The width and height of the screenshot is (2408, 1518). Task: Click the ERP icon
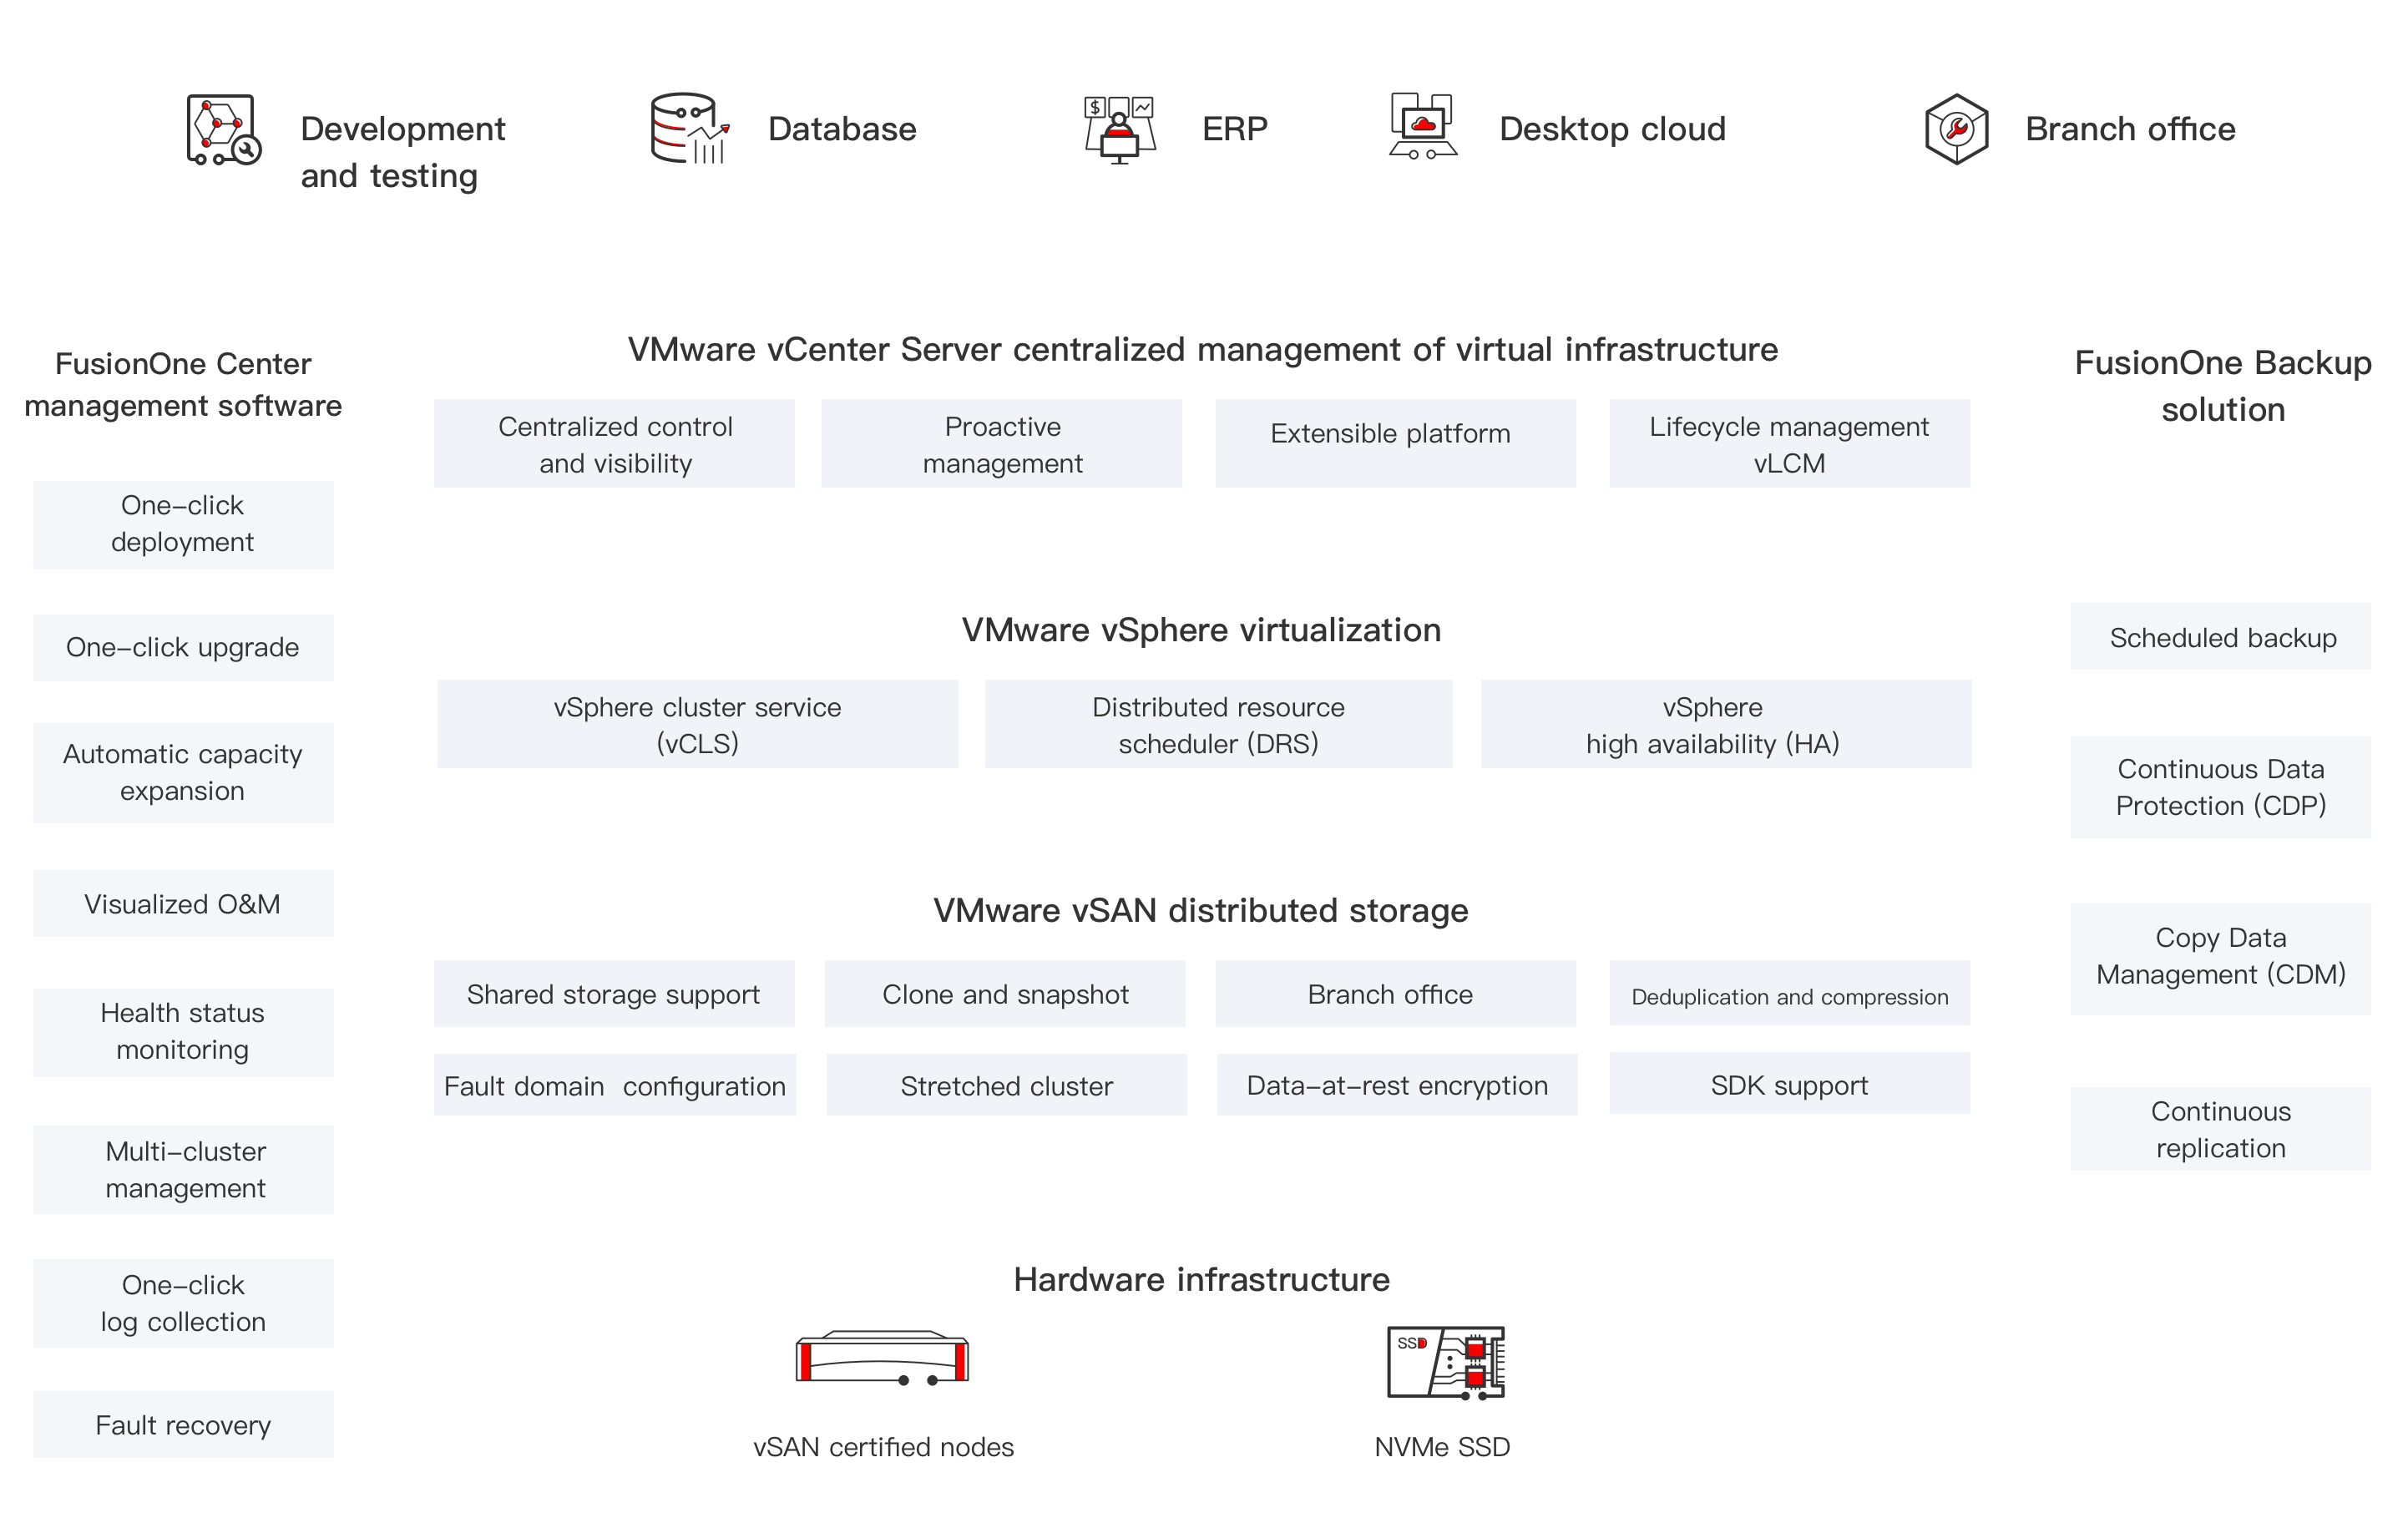click(x=1120, y=130)
